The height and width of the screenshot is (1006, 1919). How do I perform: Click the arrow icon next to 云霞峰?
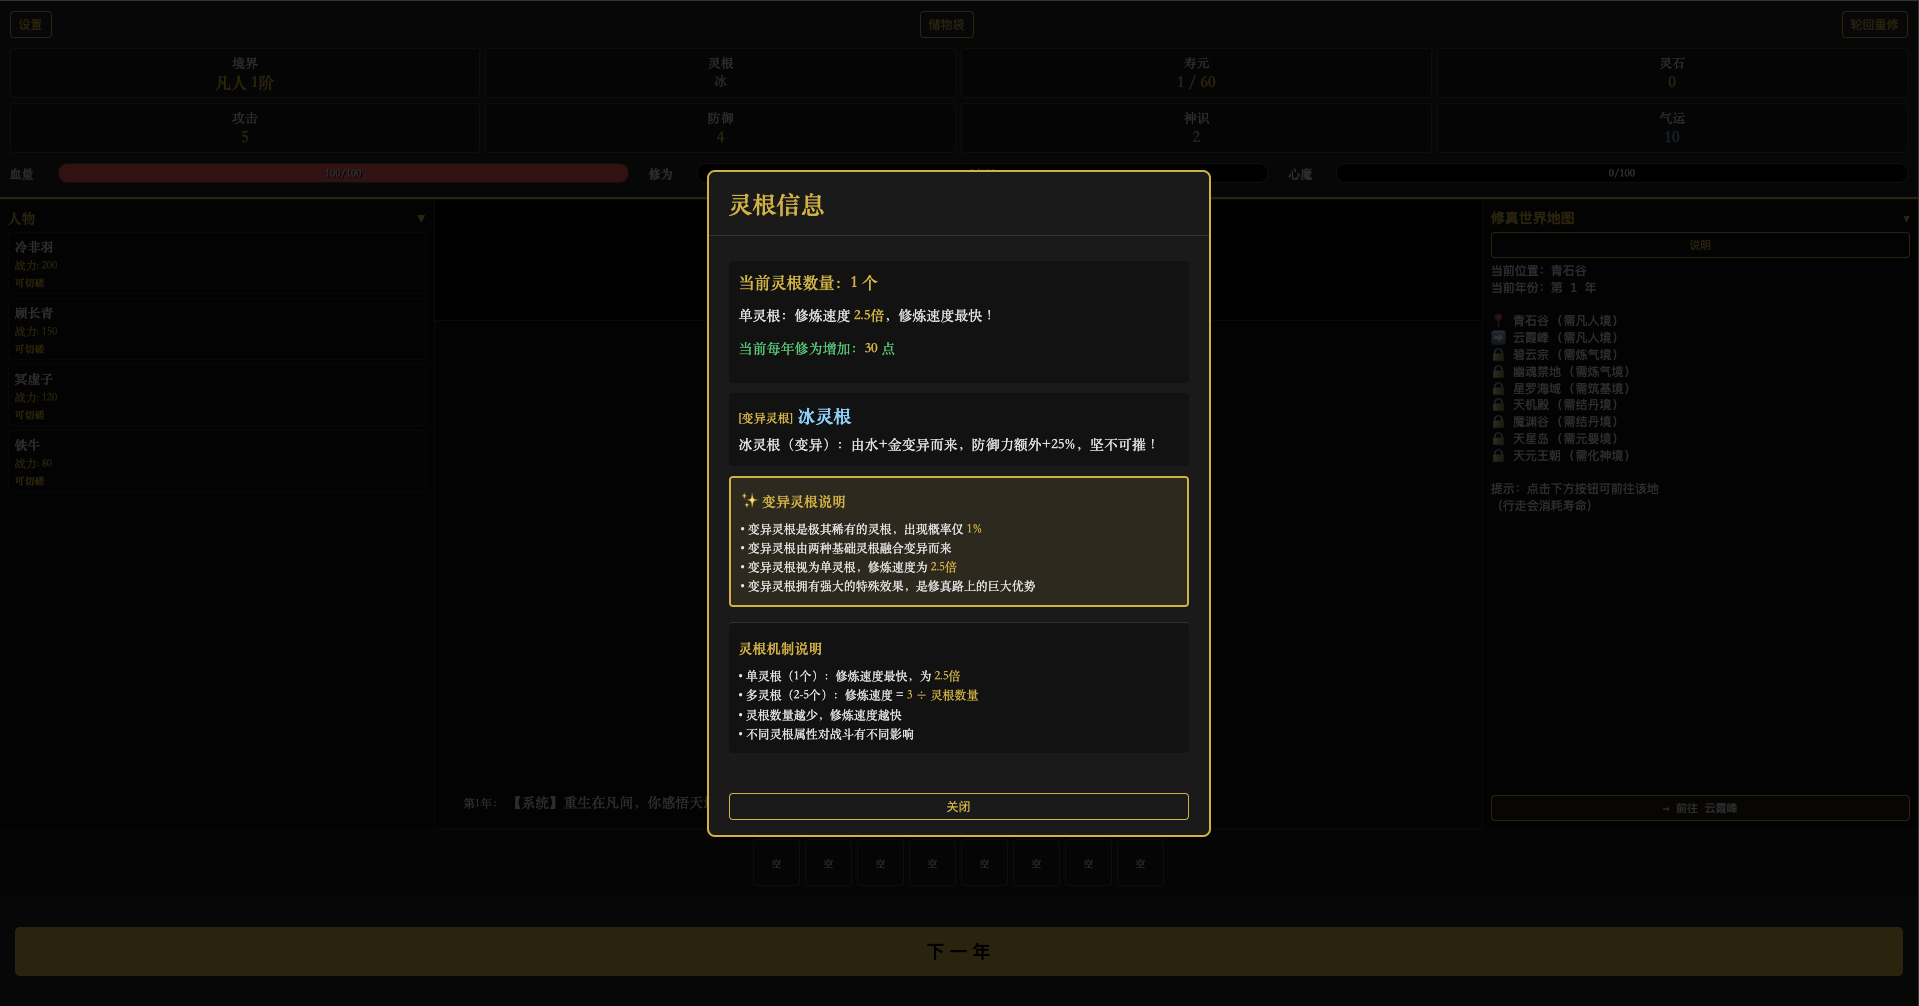point(1498,338)
